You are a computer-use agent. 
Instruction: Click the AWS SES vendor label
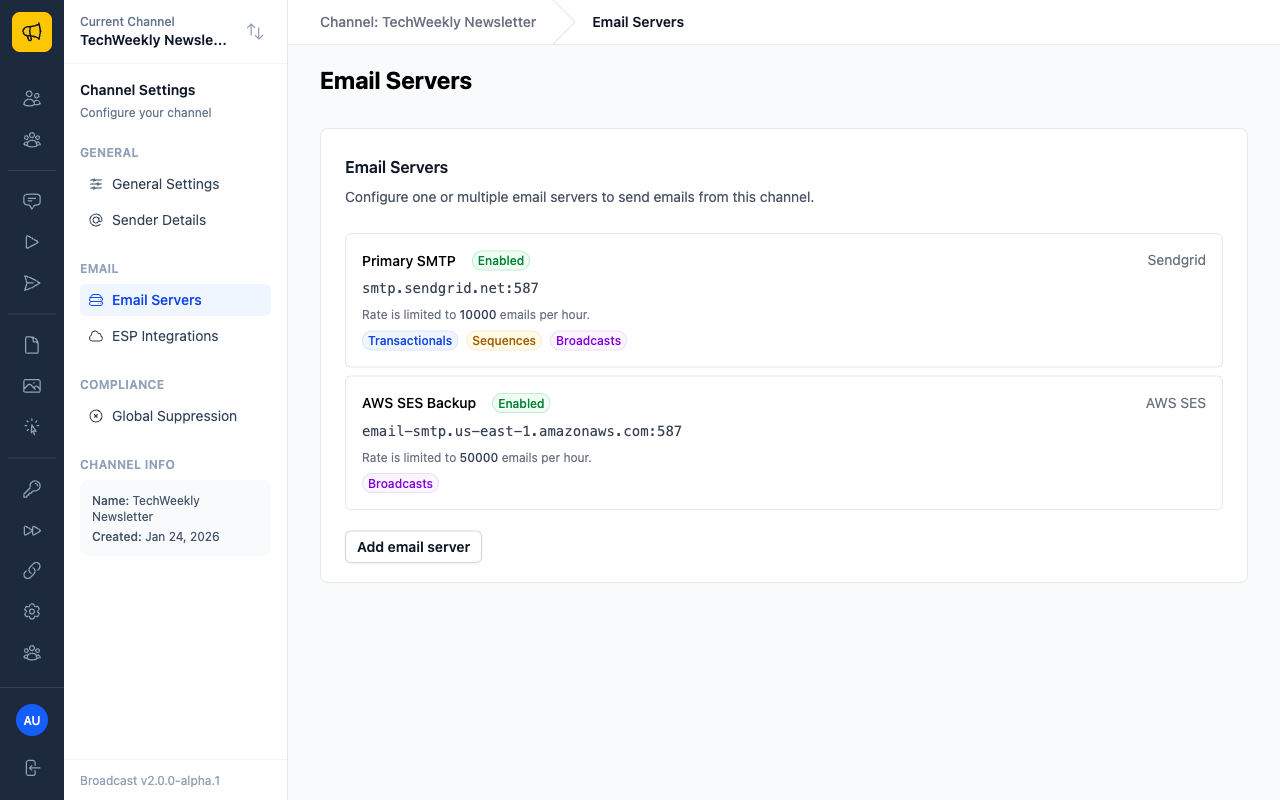(1176, 403)
